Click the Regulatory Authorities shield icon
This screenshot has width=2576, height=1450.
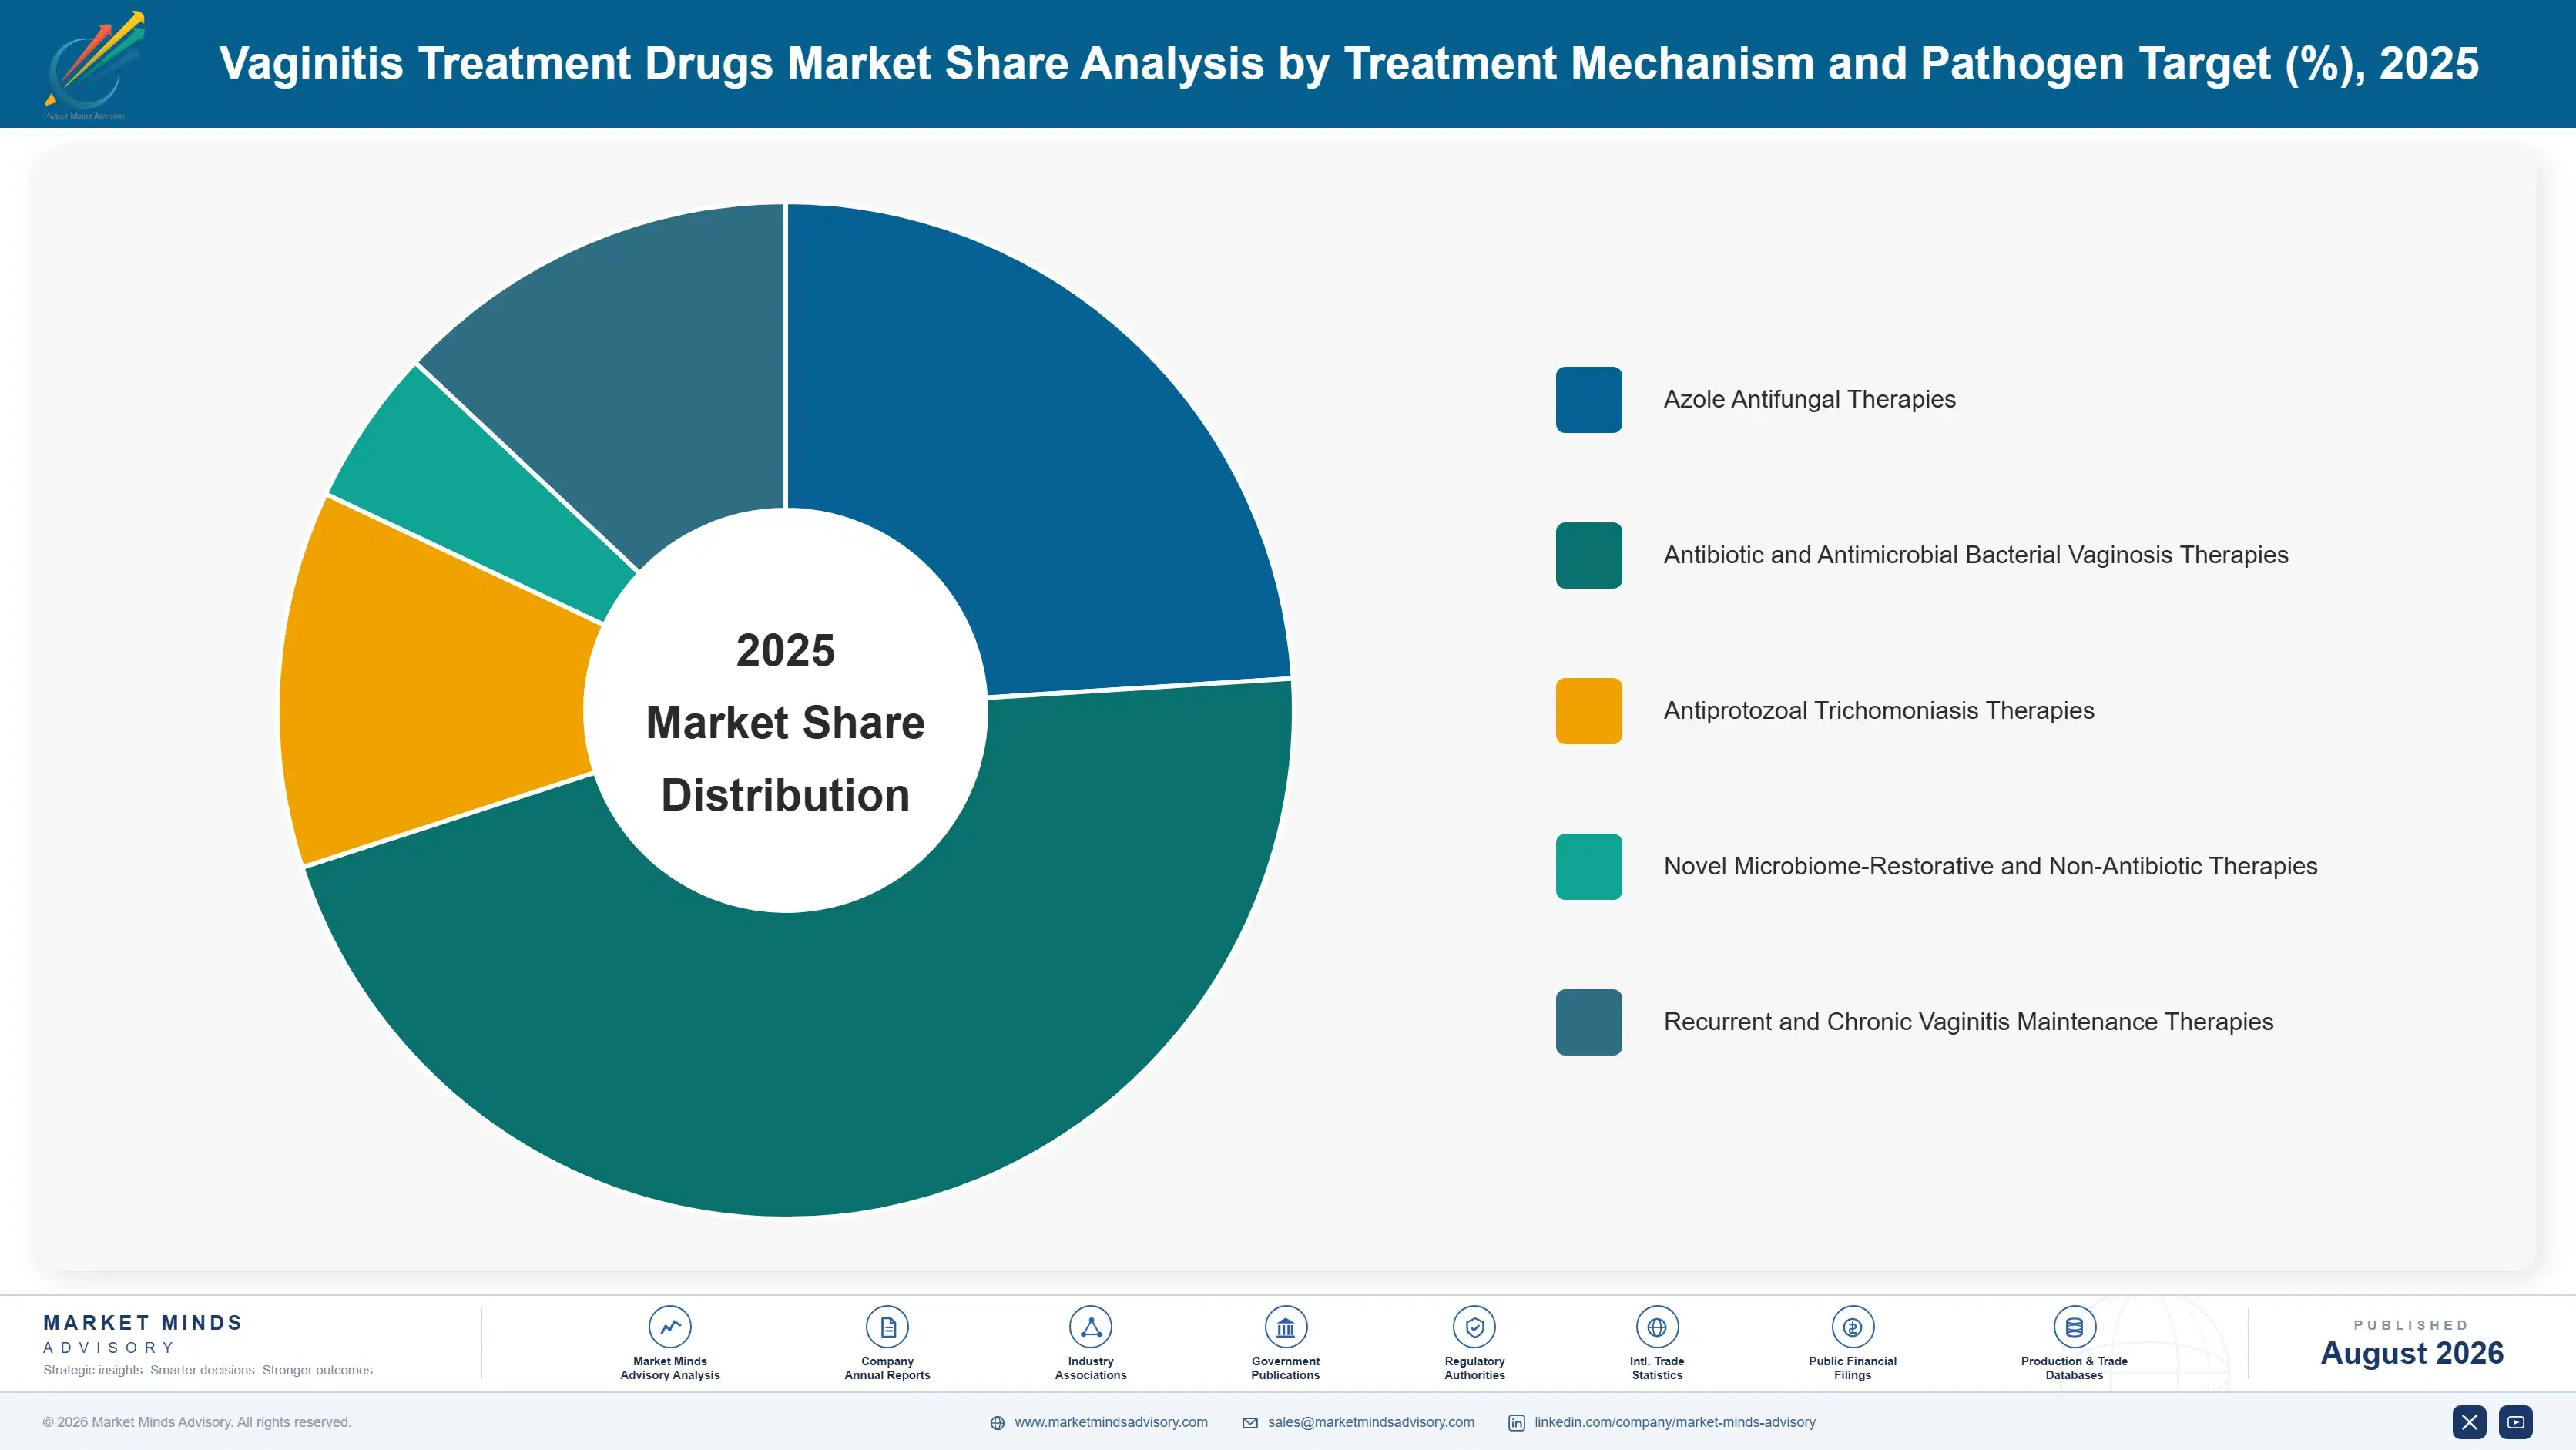[1474, 1327]
